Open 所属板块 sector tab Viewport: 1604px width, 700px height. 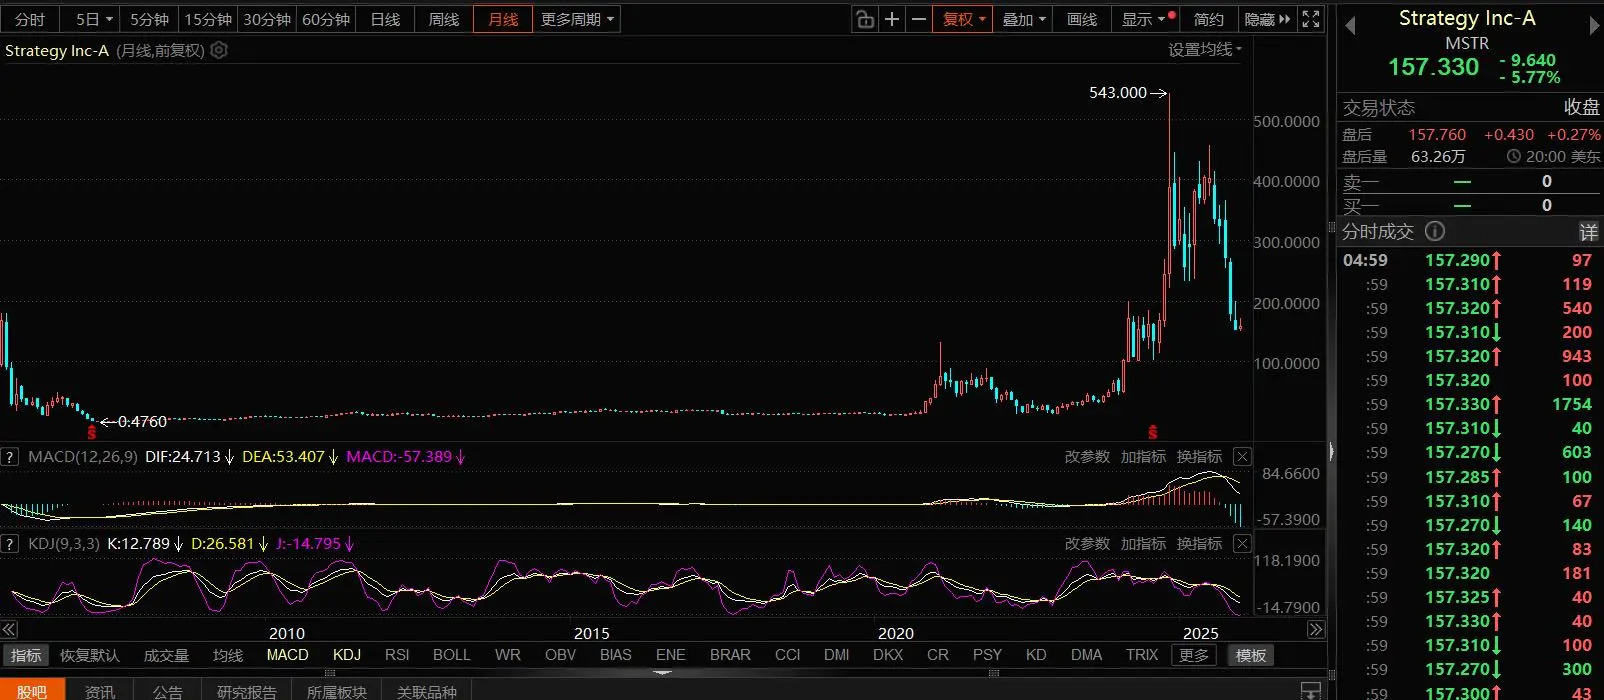337,691
